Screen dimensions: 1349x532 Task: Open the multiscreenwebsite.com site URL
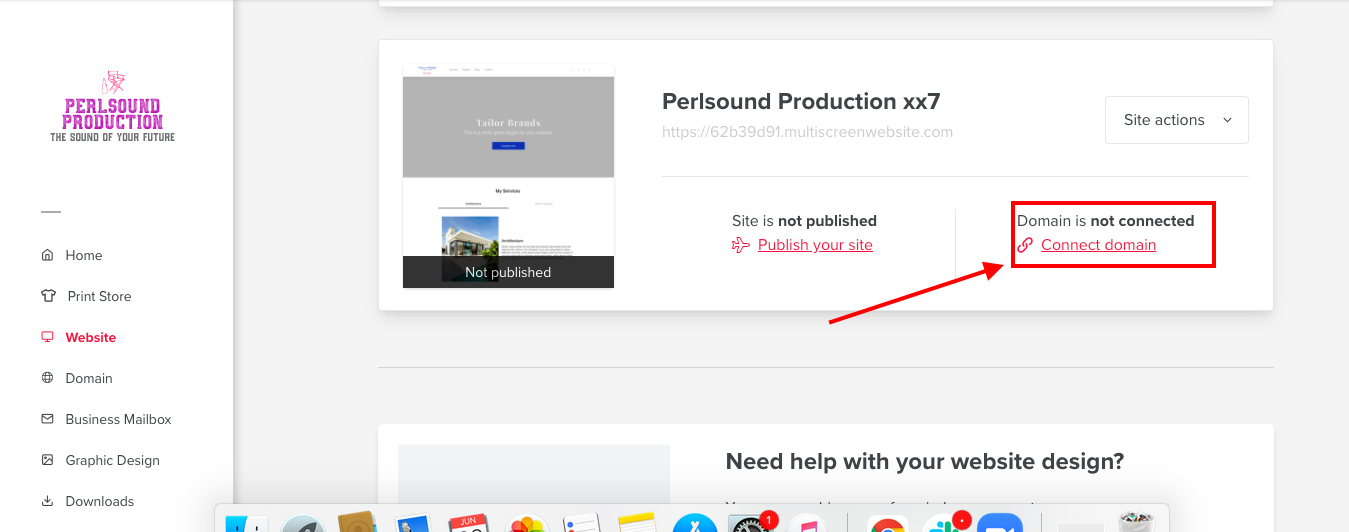click(807, 132)
